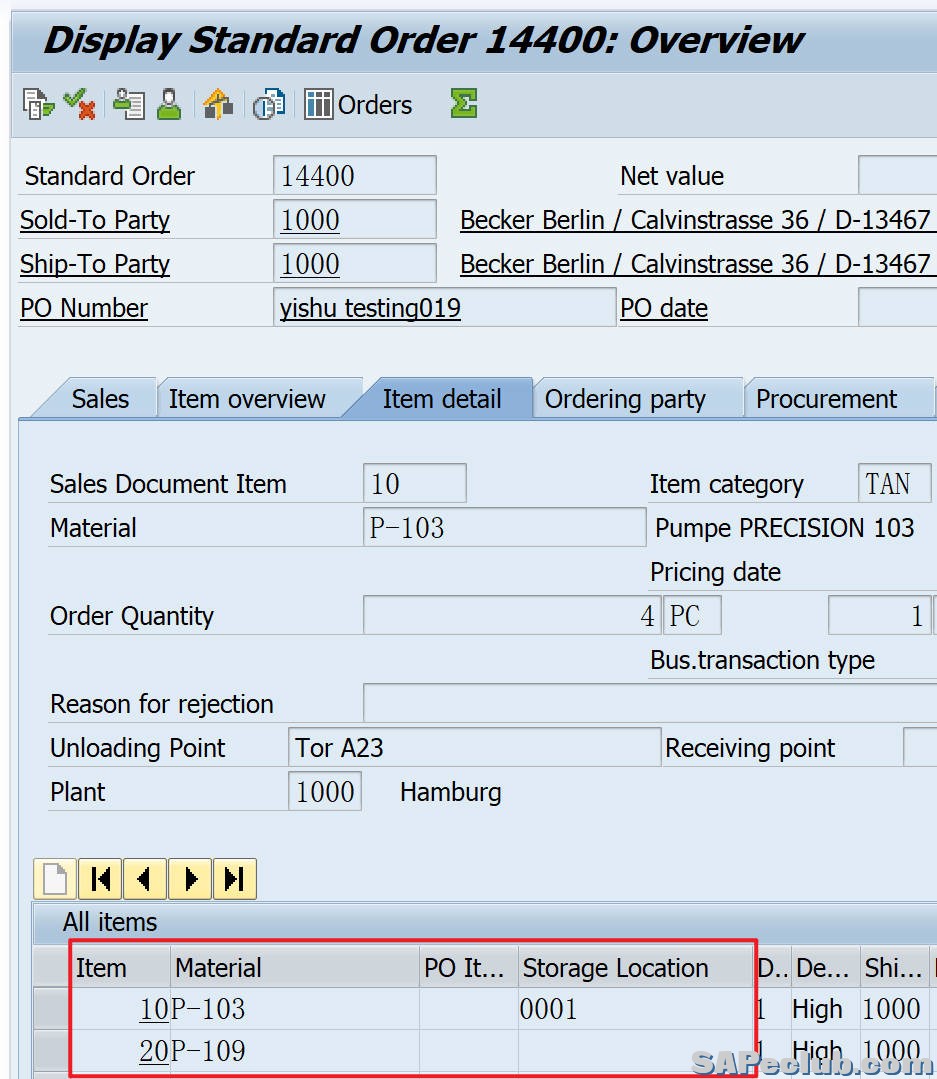Click item number 20 in items table
Viewport: 937px width, 1079px height.
(154, 1051)
